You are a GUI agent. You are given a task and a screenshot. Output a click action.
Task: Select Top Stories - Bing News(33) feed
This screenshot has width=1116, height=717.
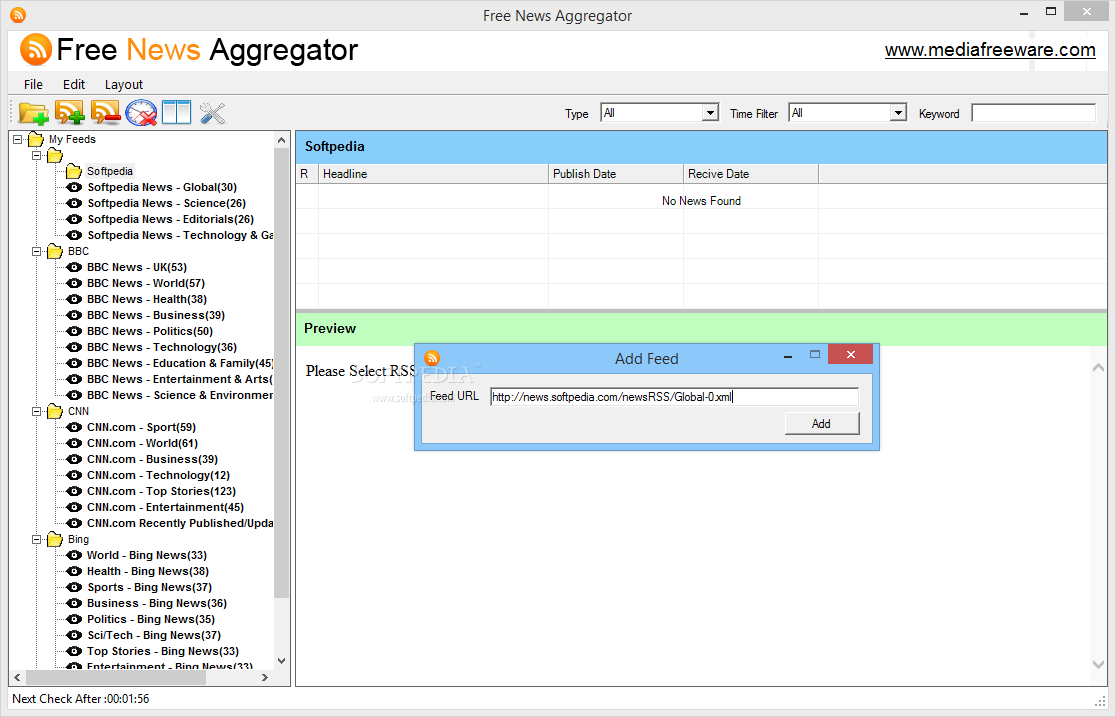click(x=163, y=651)
